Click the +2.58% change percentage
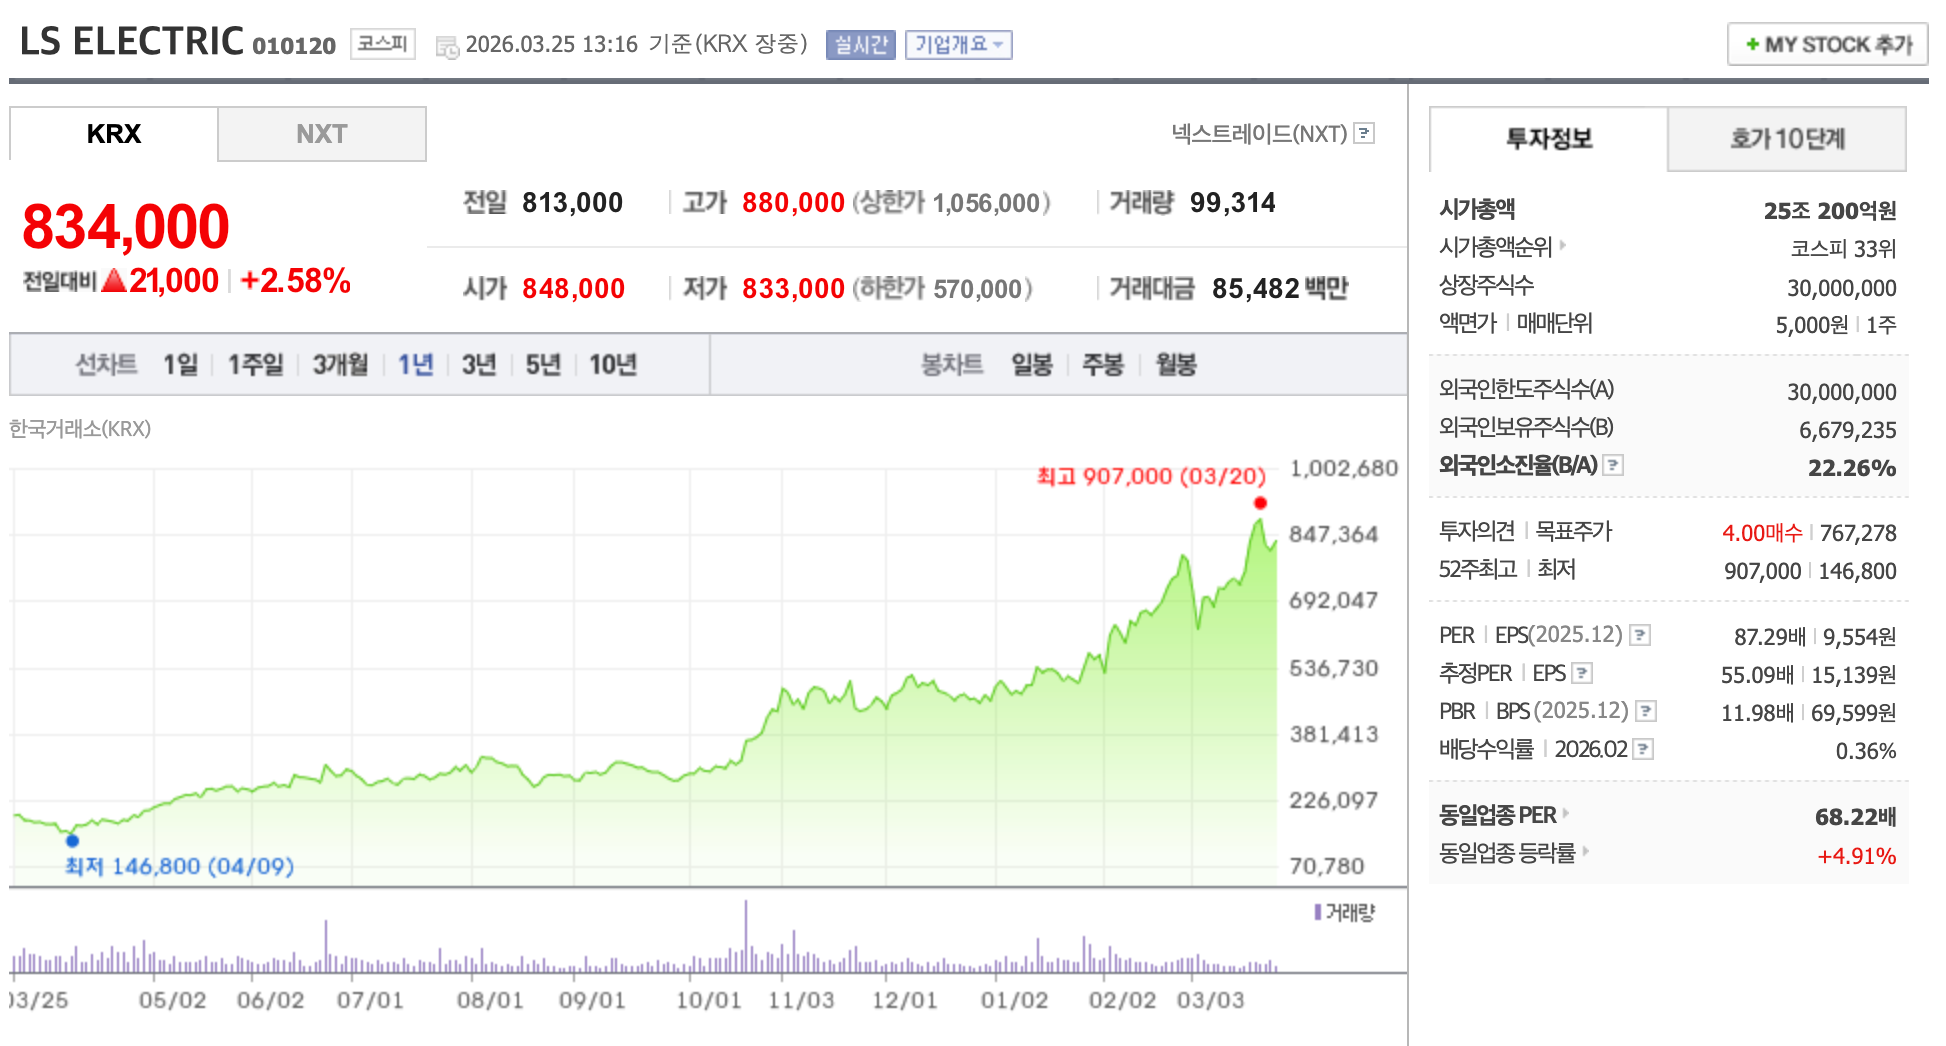This screenshot has height=1046, width=1946. coord(296,281)
